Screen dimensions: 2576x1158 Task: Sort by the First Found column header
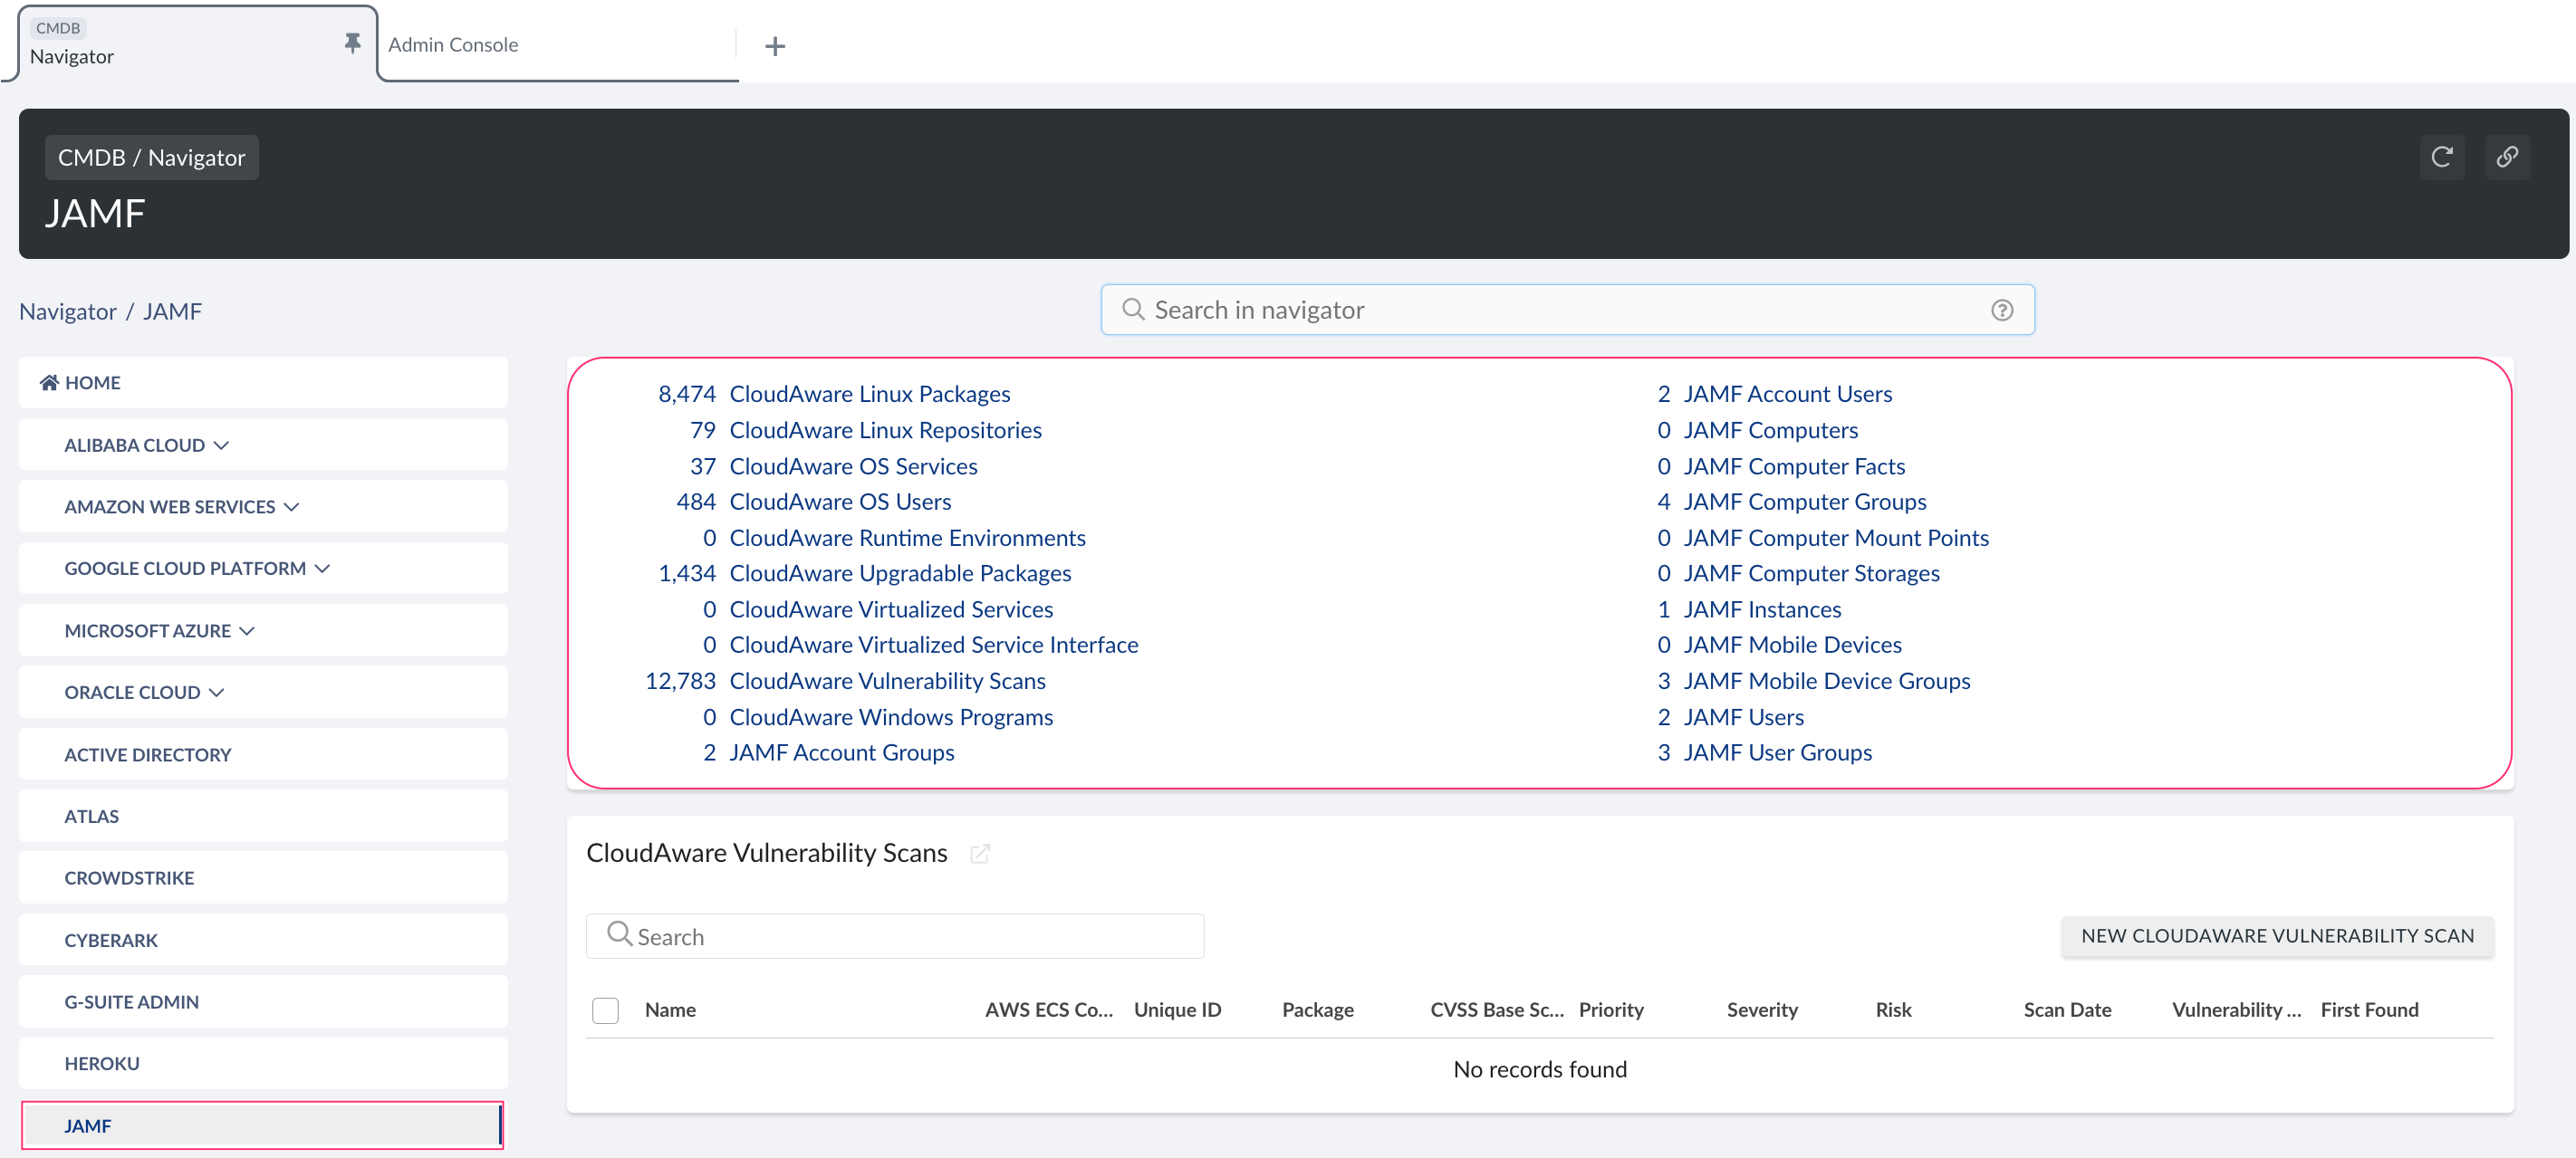coord(2369,1010)
